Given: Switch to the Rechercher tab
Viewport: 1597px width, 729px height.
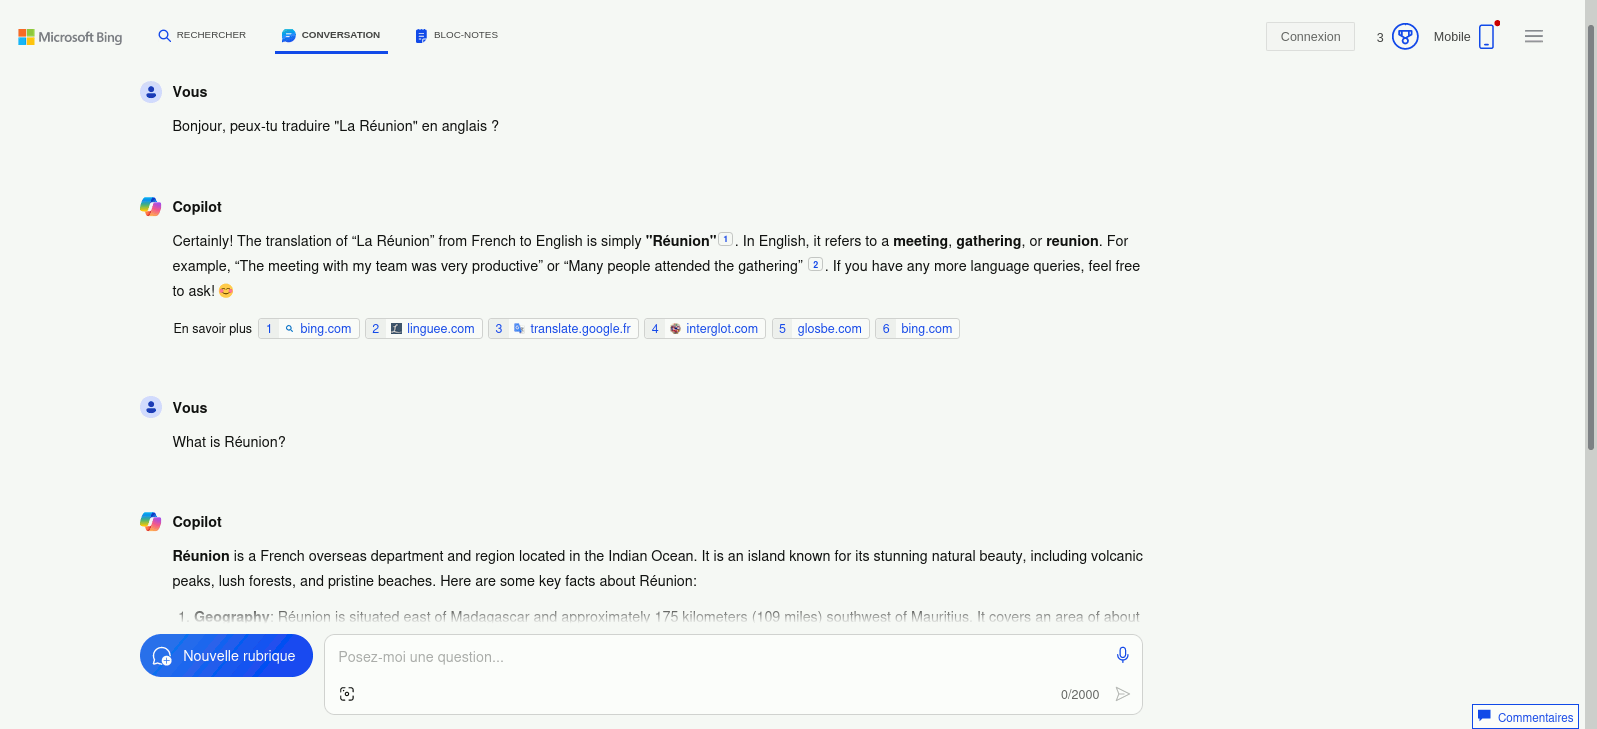Looking at the screenshot, I should point(202,35).
